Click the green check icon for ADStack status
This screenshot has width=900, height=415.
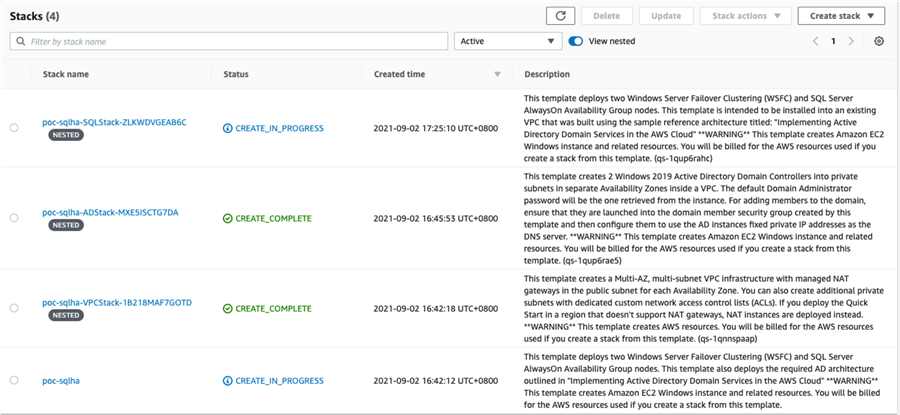coord(228,218)
